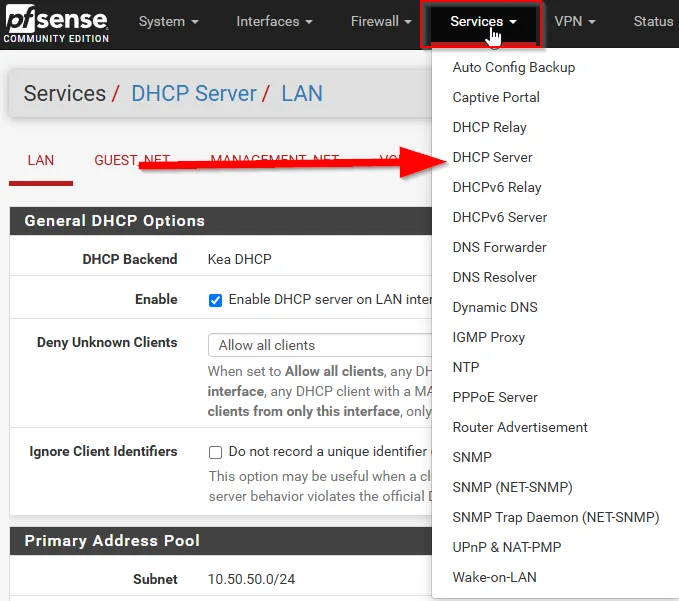Collapse the Services dropdown menu
Viewport: 679px width, 601px height.
(x=483, y=22)
